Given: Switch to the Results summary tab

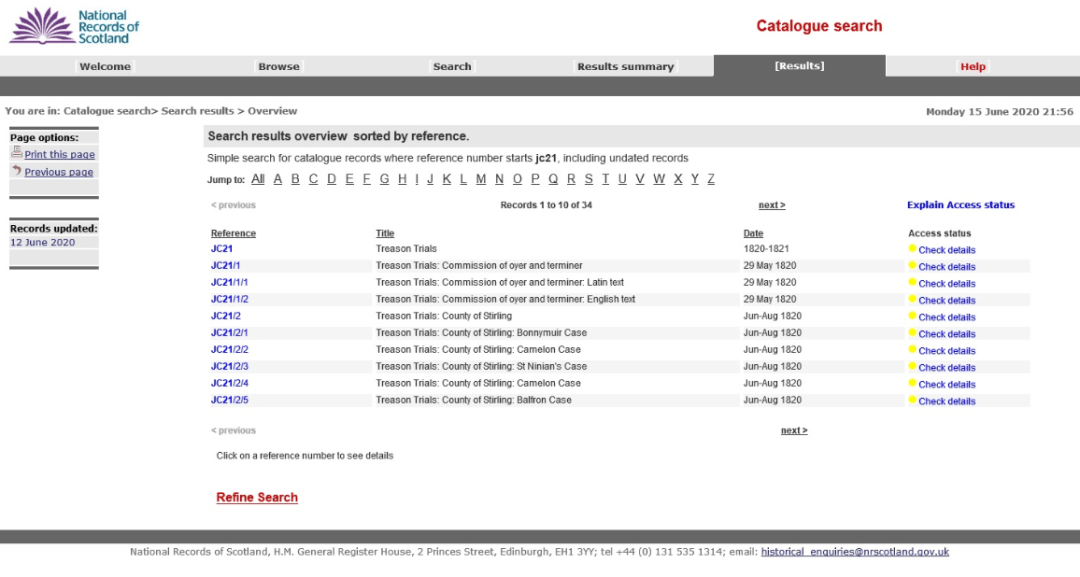Looking at the screenshot, I should (x=625, y=67).
